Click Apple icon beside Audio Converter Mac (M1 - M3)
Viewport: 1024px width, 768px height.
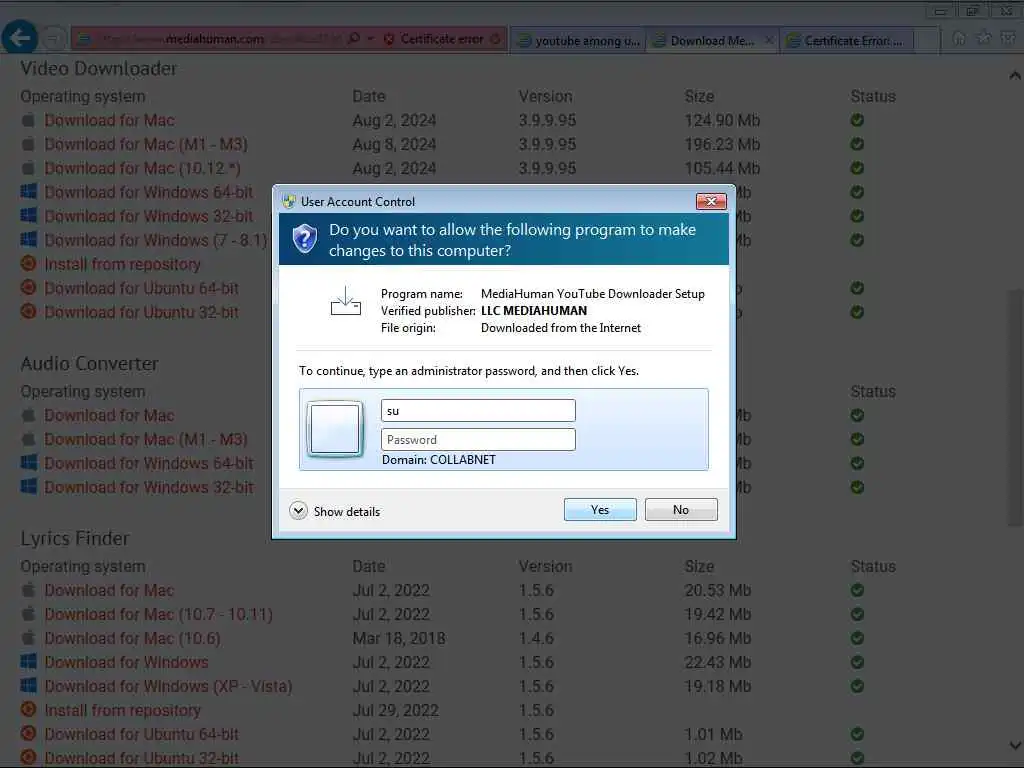point(28,439)
